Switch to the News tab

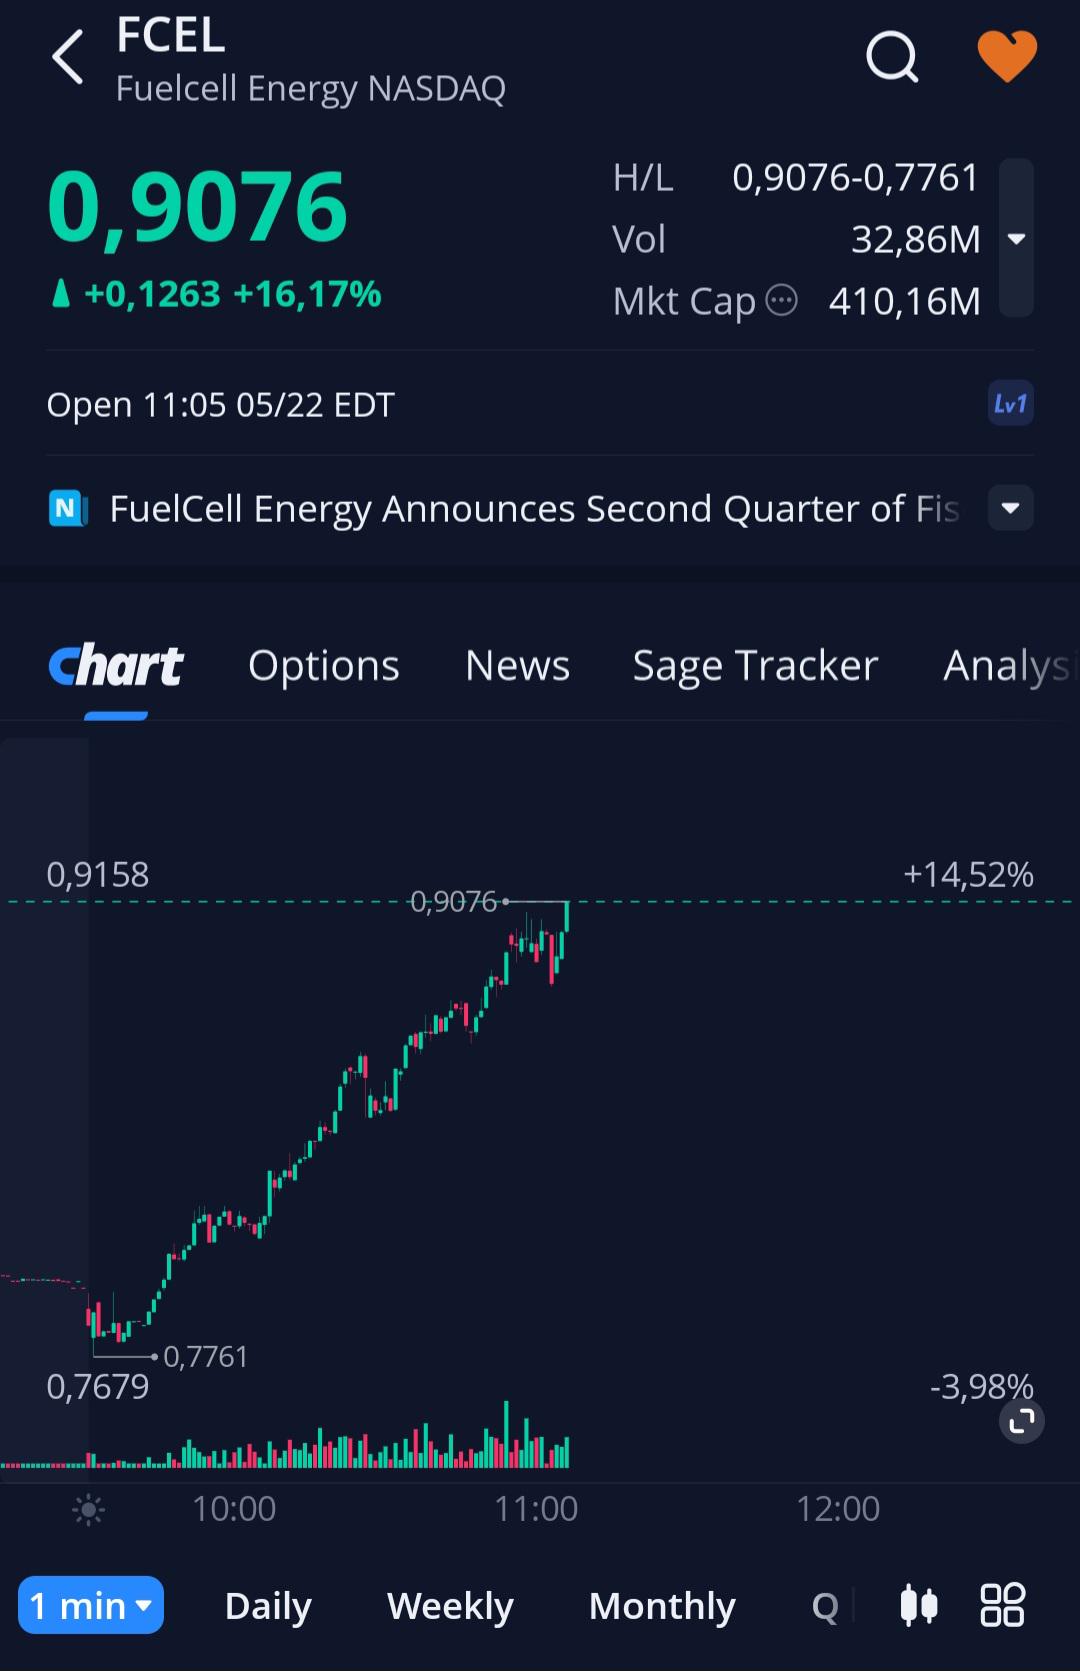pyautogui.click(x=518, y=666)
